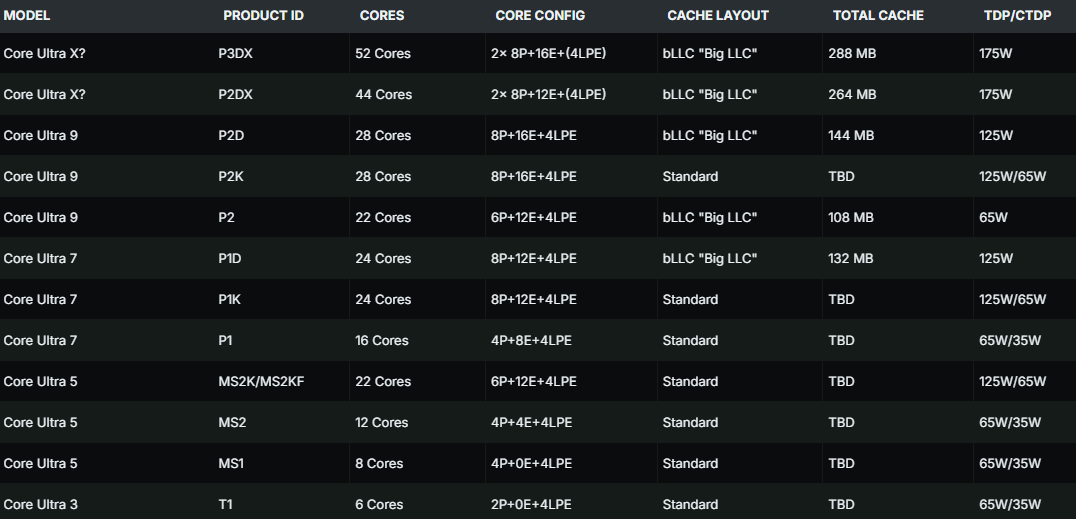Select the CORES column header

pyautogui.click(x=382, y=16)
